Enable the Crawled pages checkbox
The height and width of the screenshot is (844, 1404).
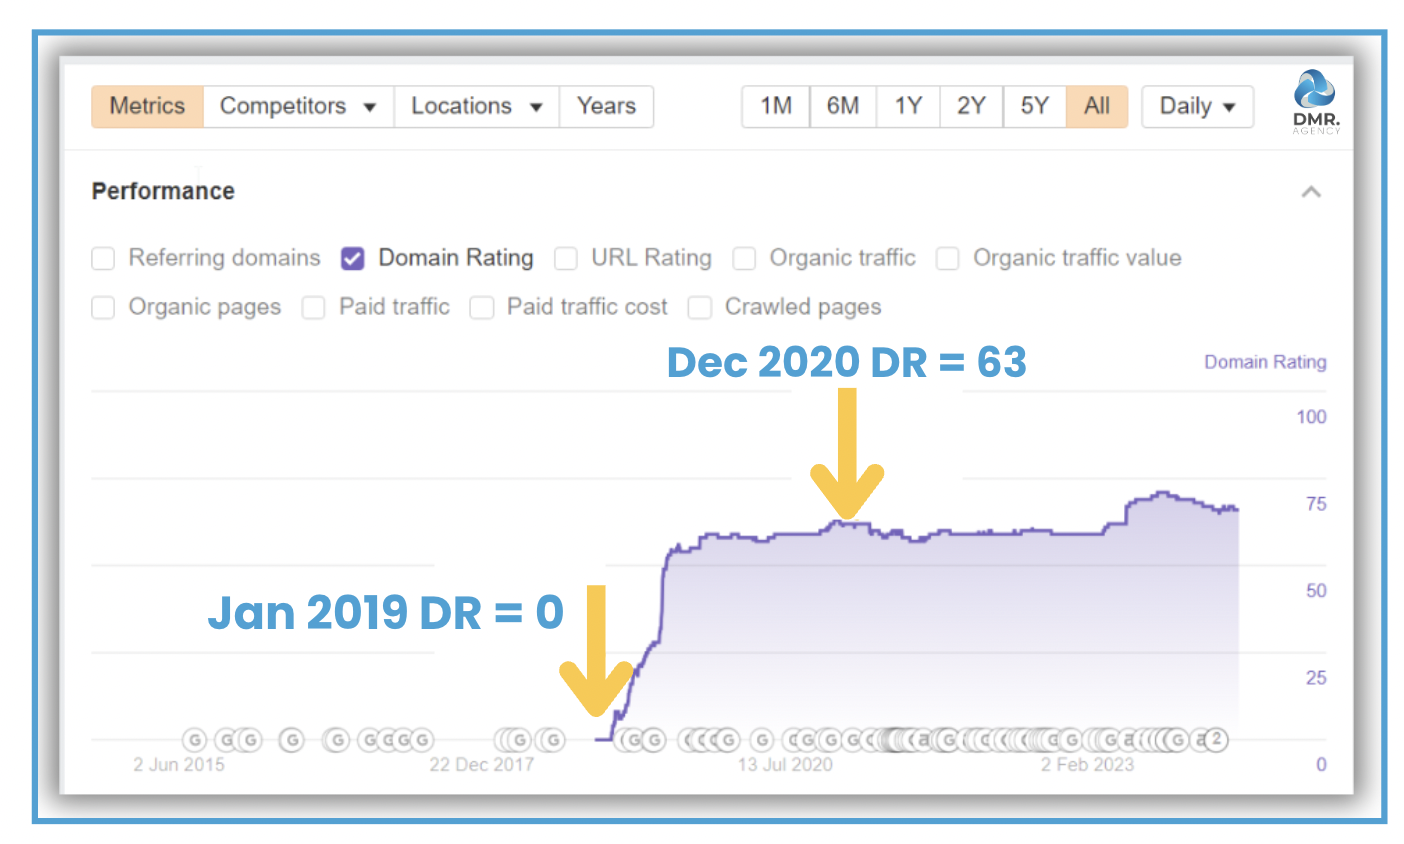point(700,308)
